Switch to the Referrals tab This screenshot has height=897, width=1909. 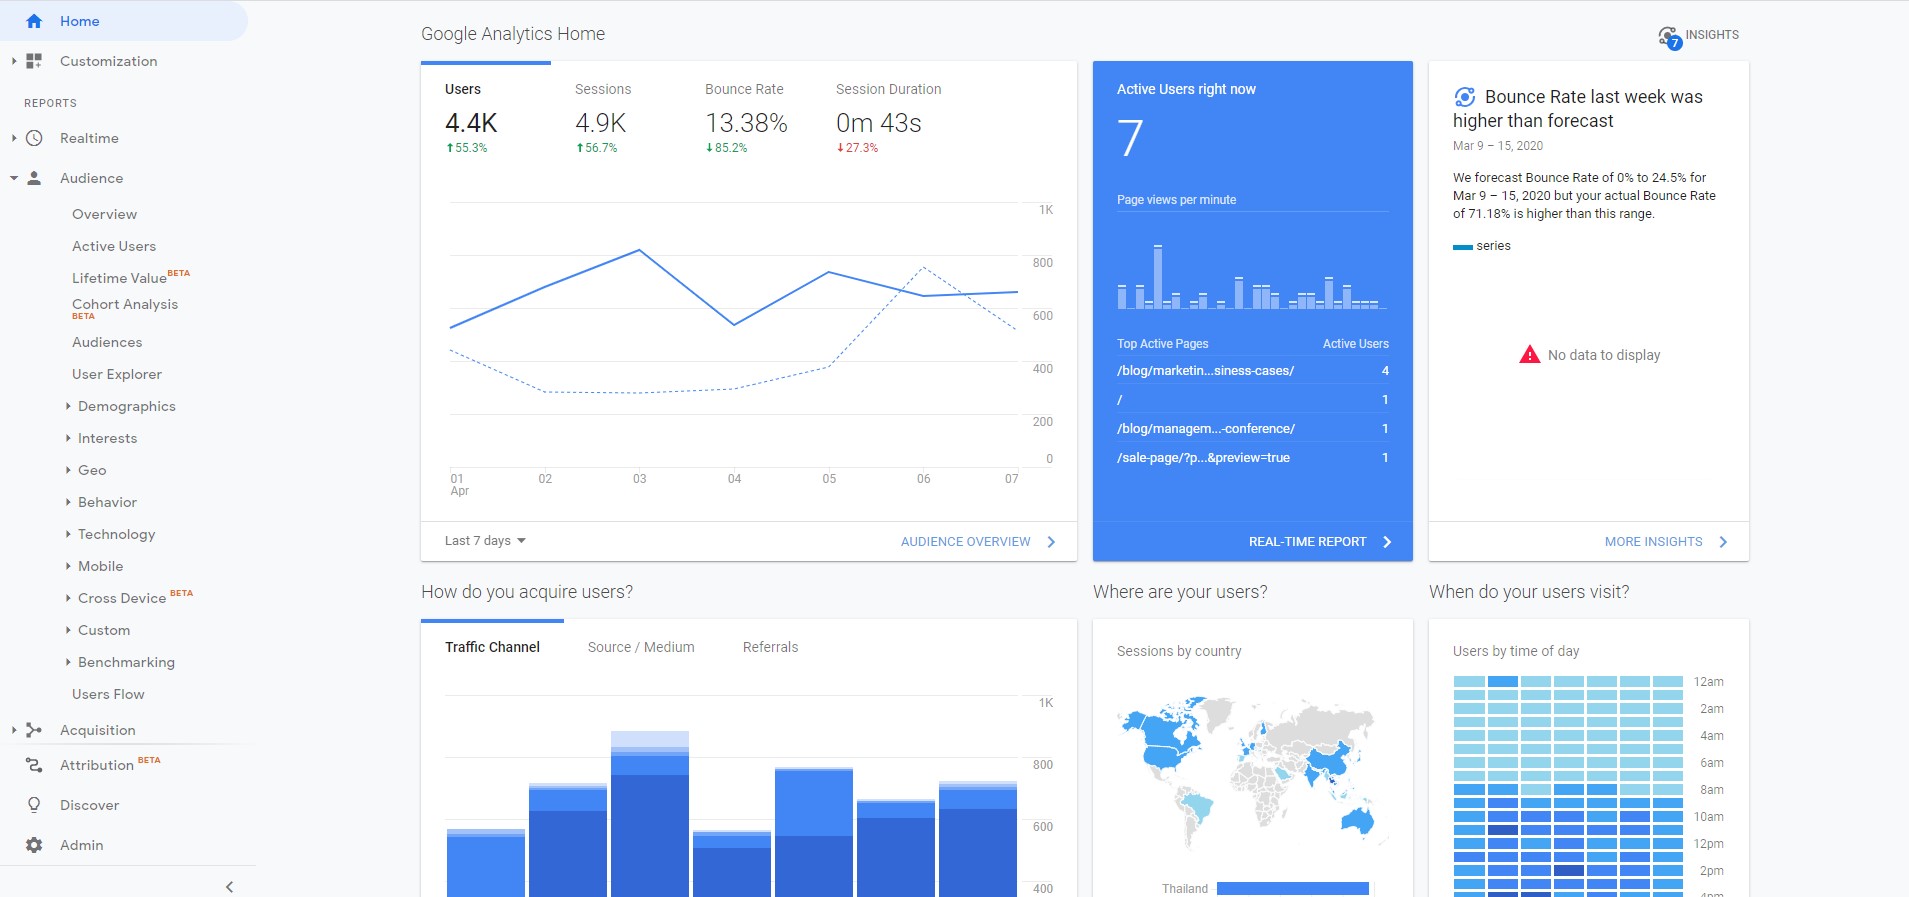pyautogui.click(x=770, y=647)
